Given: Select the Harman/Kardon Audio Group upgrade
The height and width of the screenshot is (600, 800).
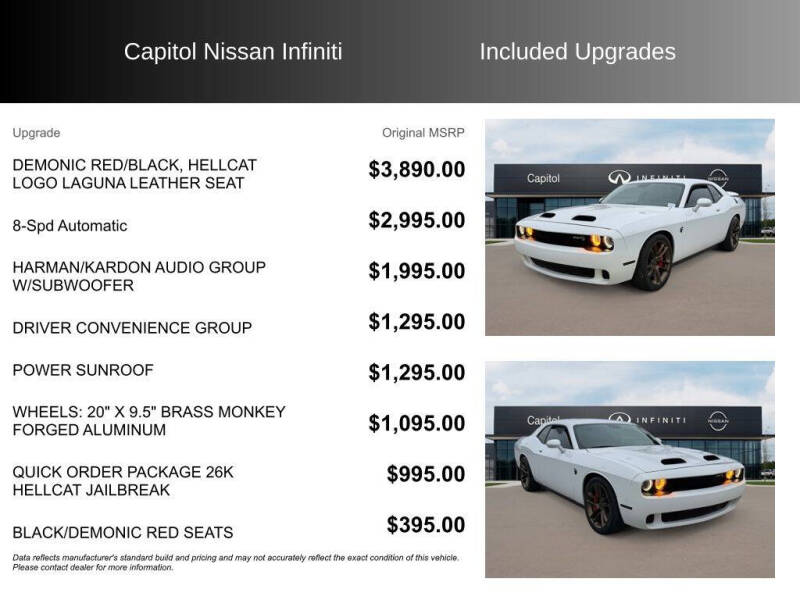Looking at the screenshot, I should pyautogui.click(x=139, y=276).
